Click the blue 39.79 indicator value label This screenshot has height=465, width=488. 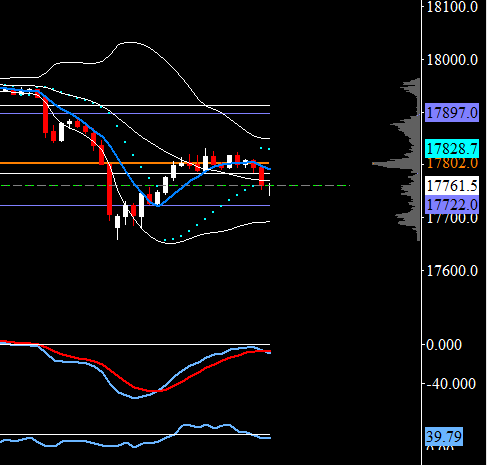[444, 436]
